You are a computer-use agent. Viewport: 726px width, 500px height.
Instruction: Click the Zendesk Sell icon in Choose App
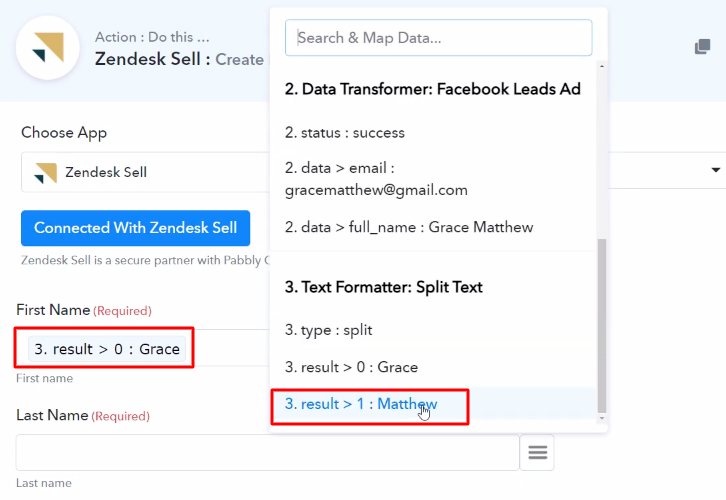(x=45, y=173)
